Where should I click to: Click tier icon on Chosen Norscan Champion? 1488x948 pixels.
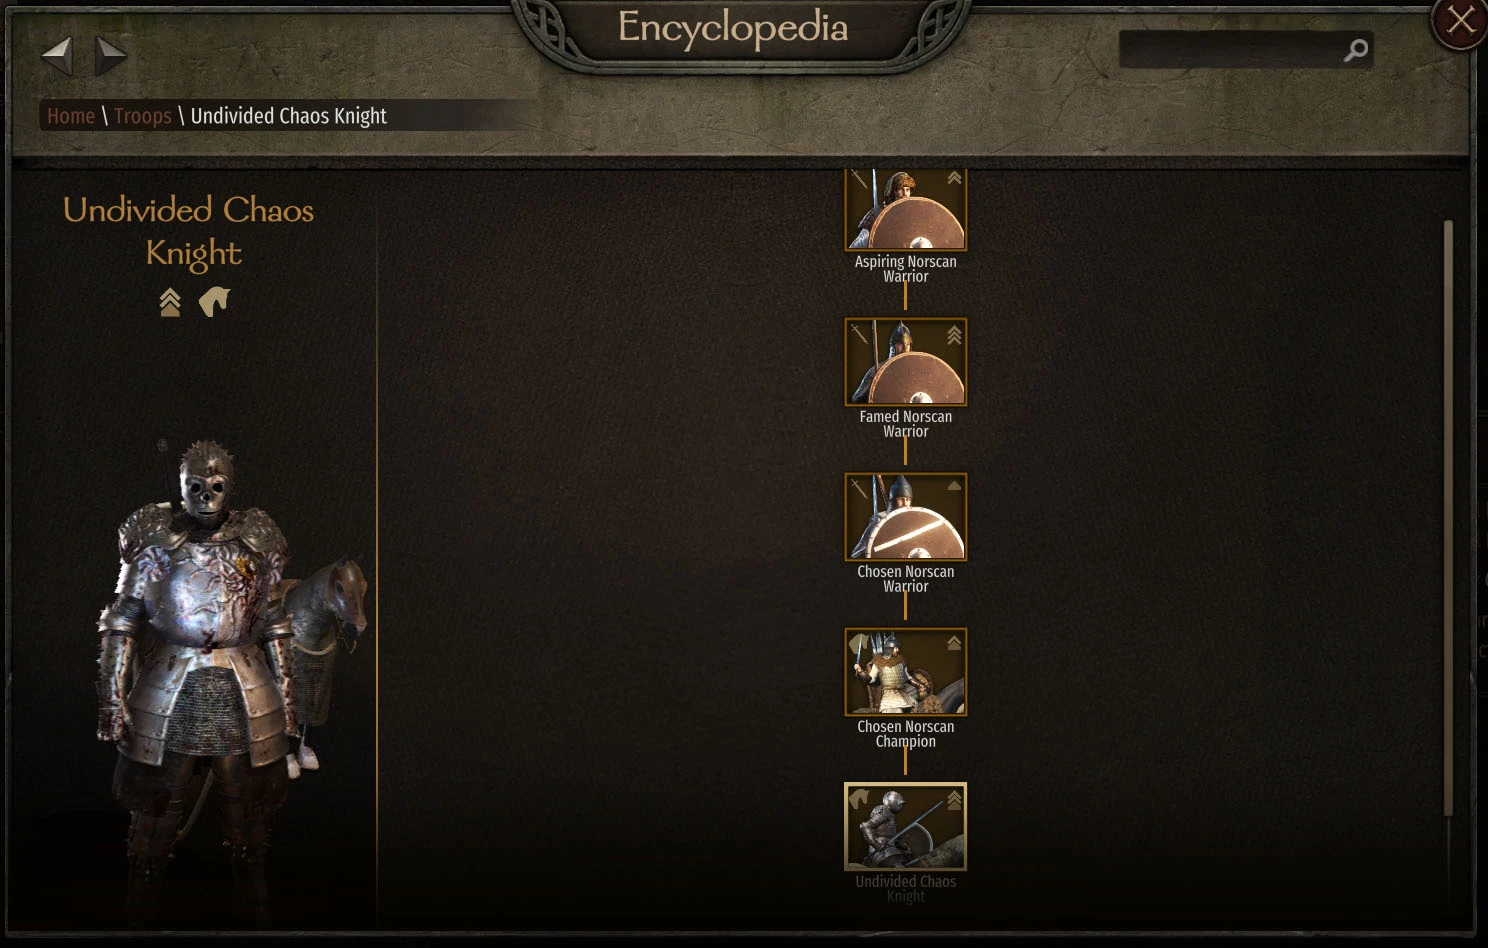pos(954,643)
